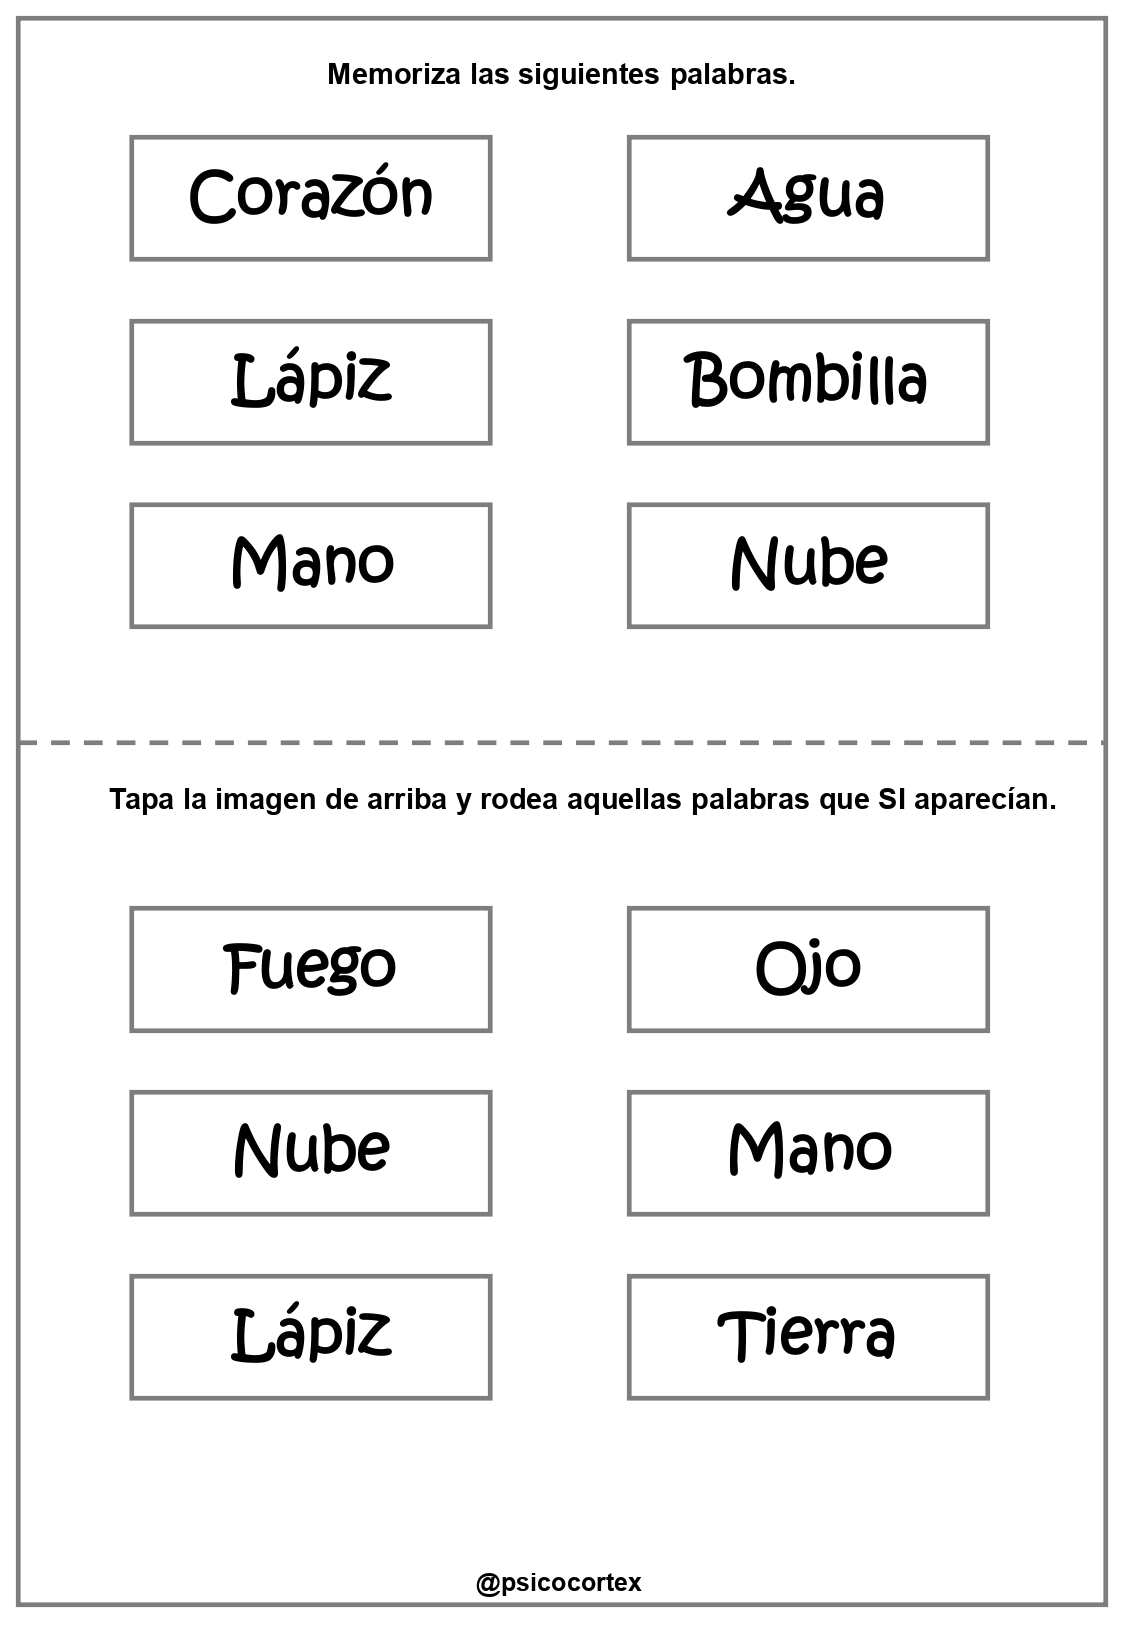Click the dashed divider line between sections
Image resolution: width=1125 pixels, height=1625 pixels.
[x=561, y=743]
